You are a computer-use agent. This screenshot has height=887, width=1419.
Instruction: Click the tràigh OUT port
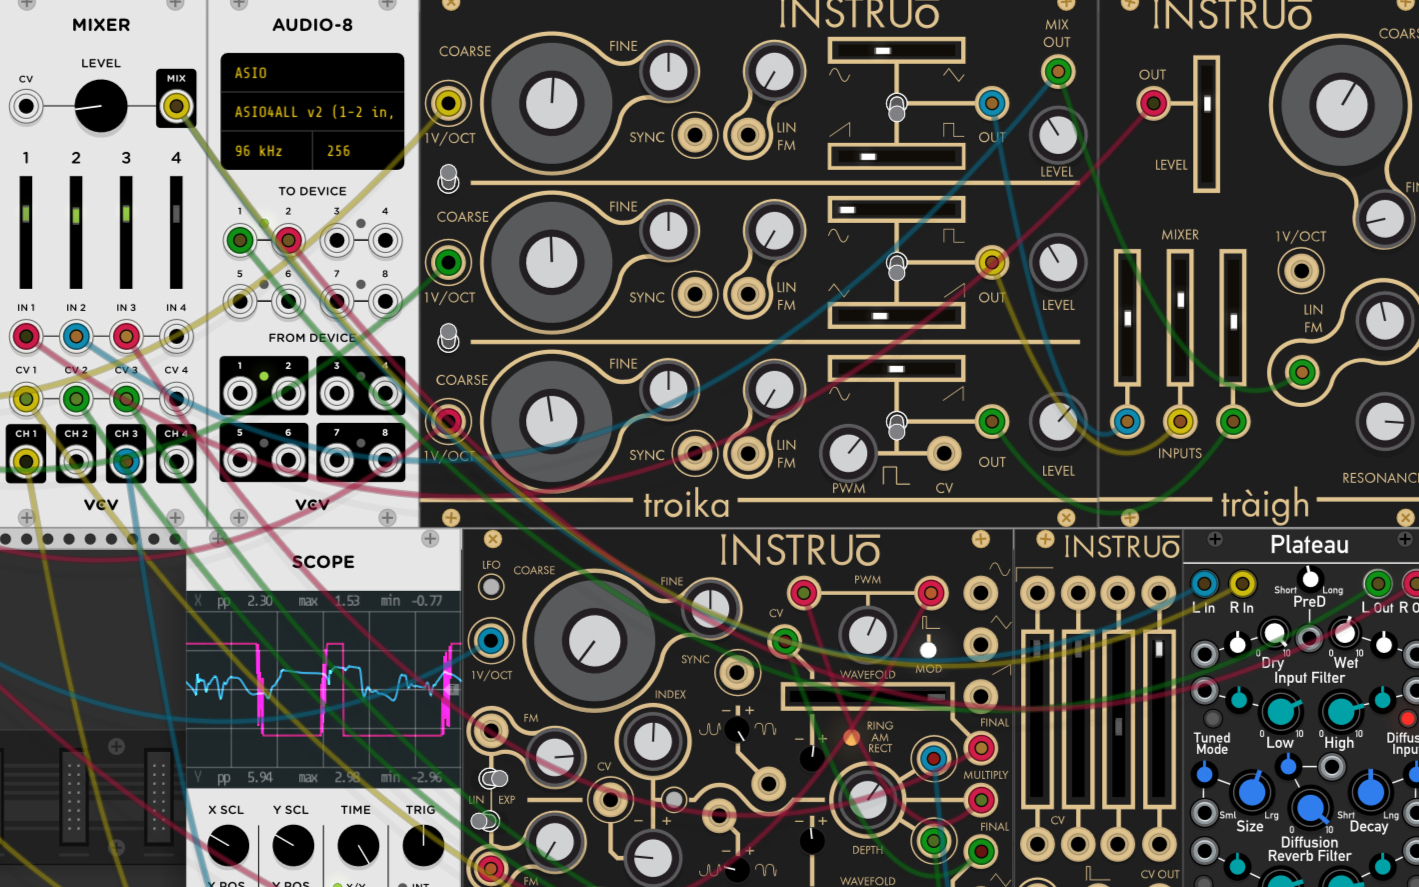click(1152, 102)
